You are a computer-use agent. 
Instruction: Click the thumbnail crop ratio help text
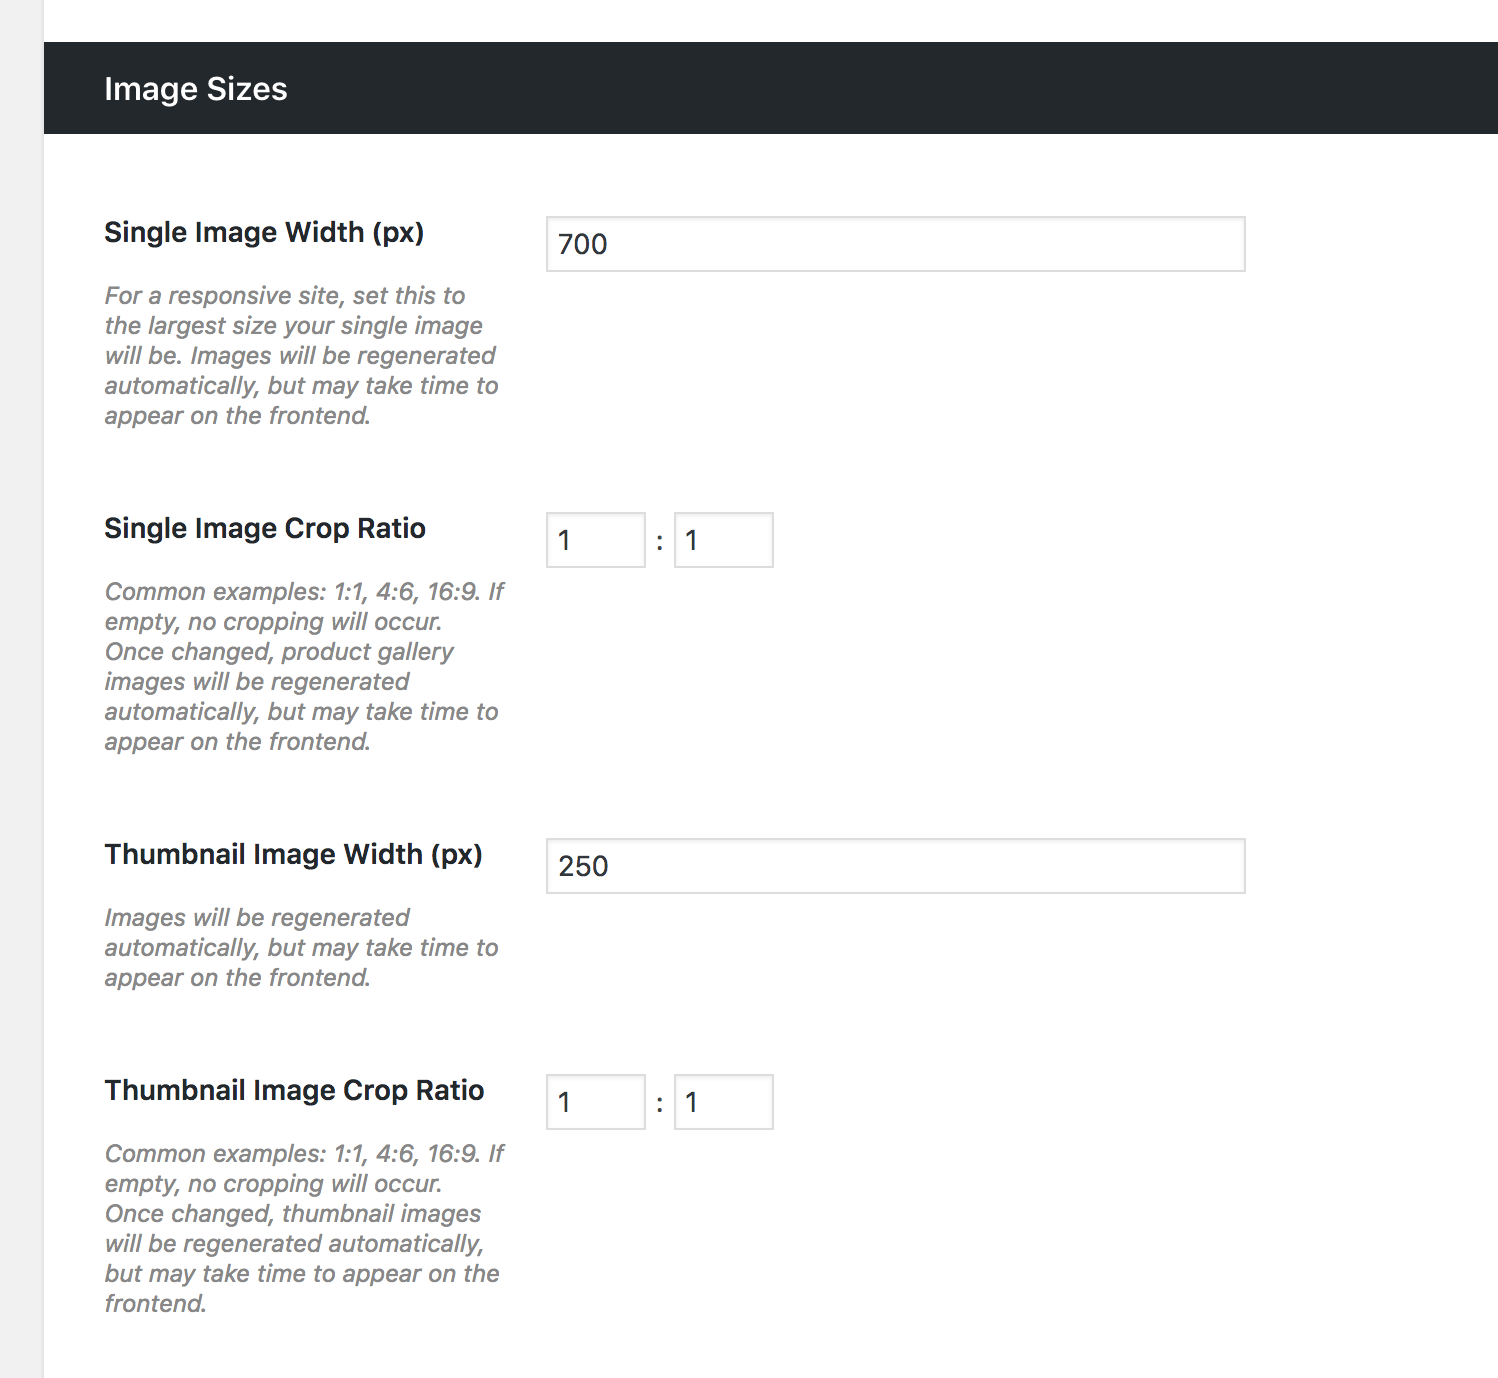[x=300, y=1228]
